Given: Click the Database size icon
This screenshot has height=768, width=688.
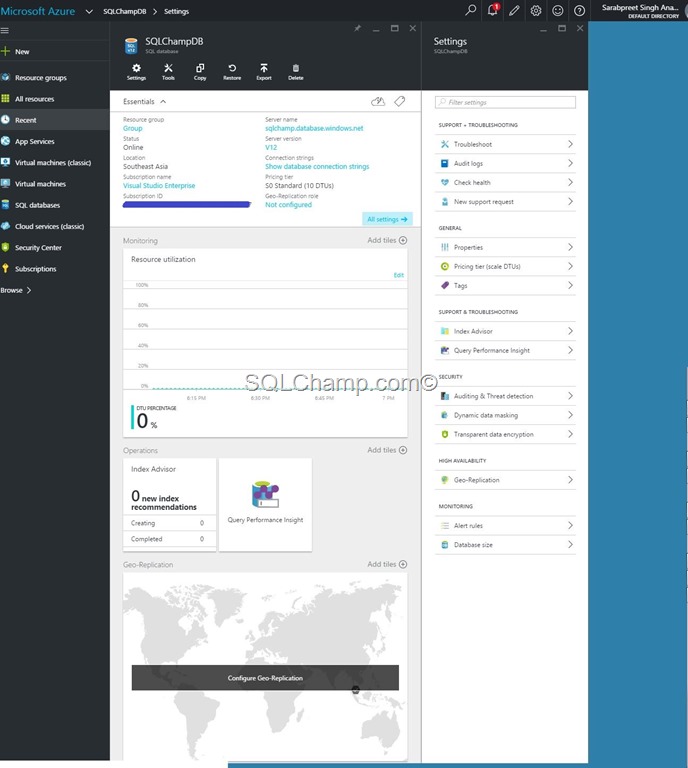Looking at the screenshot, I should pos(445,545).
